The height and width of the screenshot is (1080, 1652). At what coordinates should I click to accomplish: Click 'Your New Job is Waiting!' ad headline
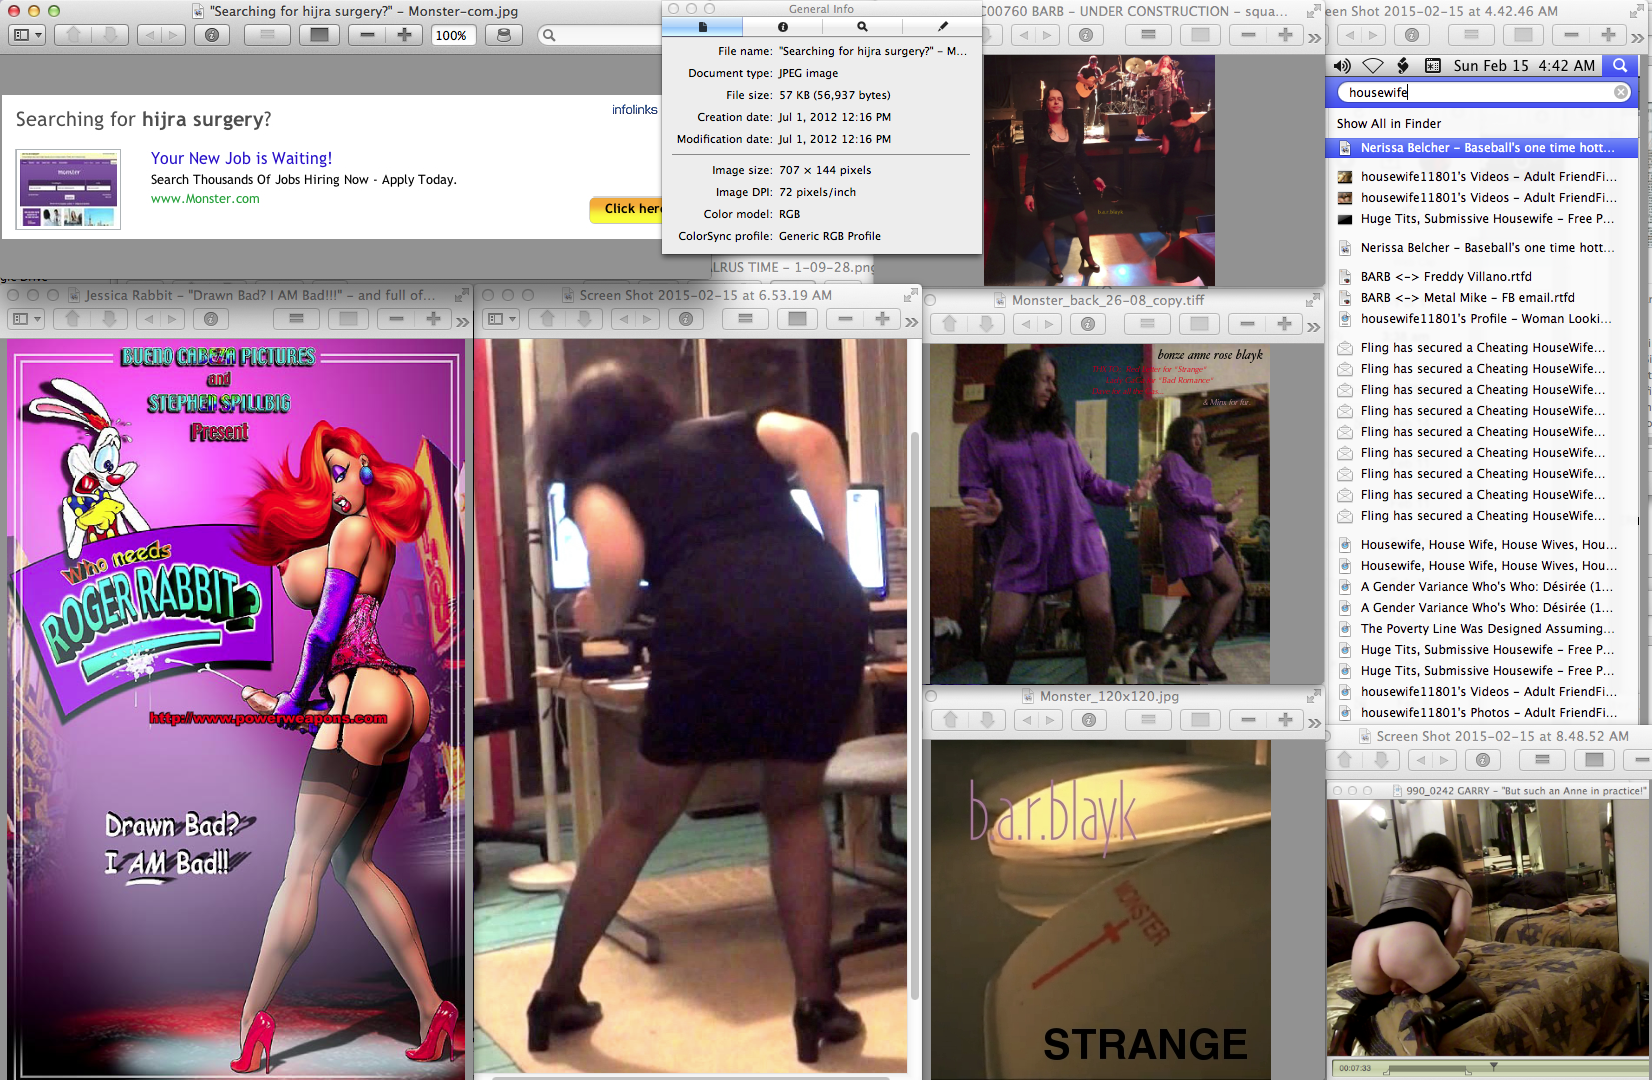click(x=241, y=158)
